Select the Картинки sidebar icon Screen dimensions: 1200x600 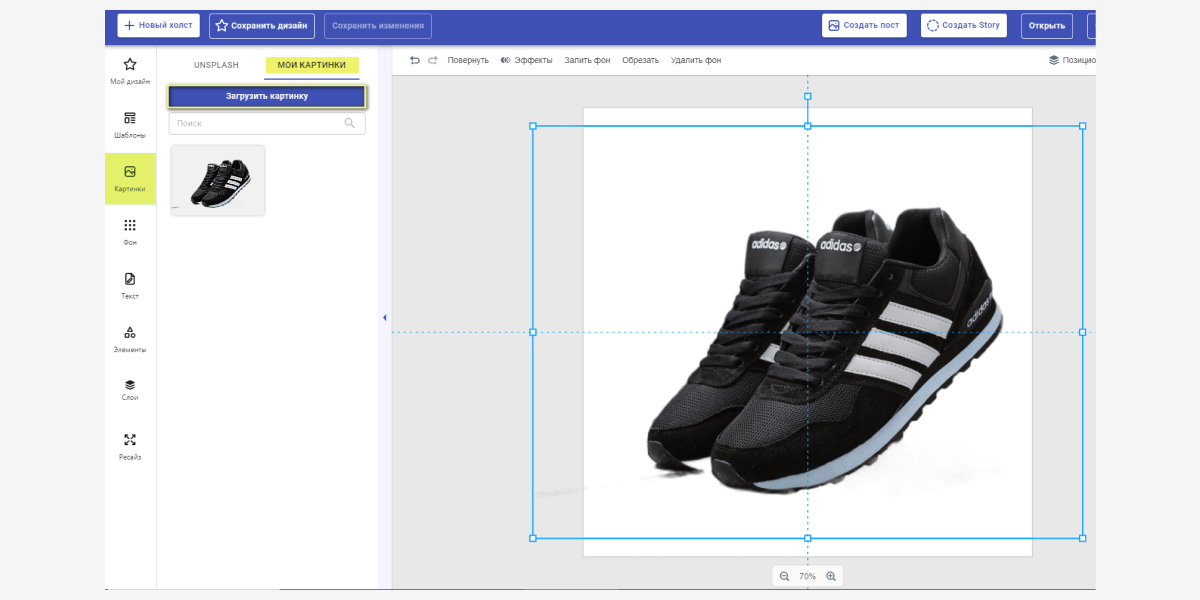[x=130, y=172]
